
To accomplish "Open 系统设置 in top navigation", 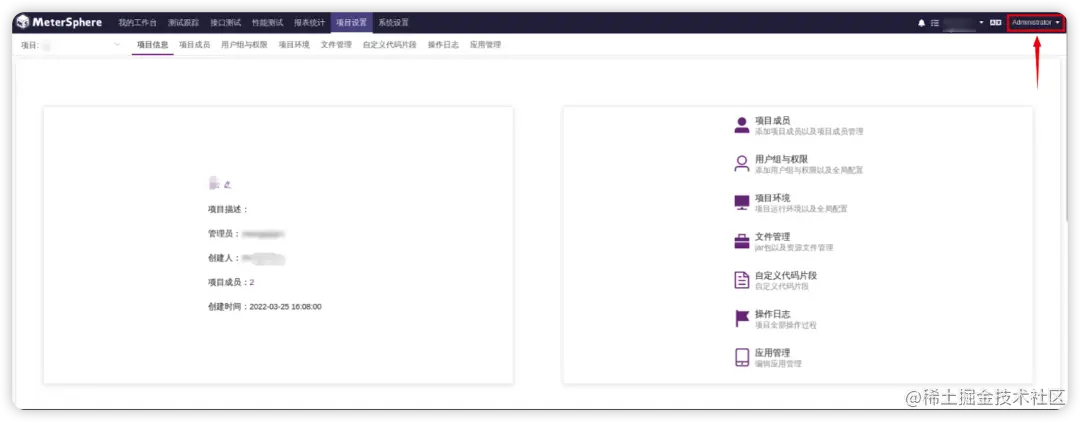I will (x=393, y=23).
